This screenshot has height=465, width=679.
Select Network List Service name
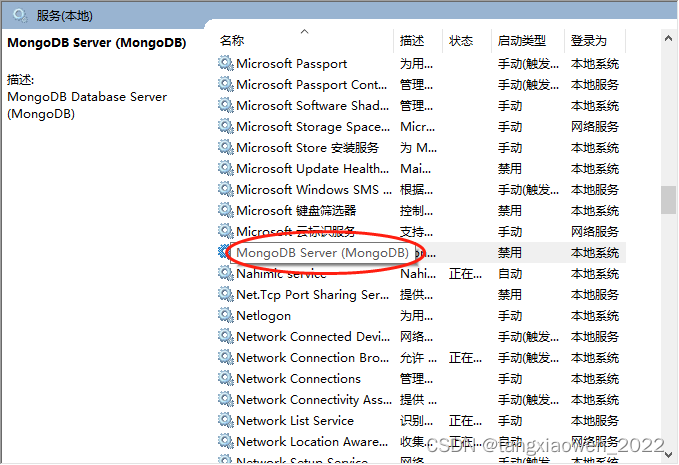click(295, 420)
